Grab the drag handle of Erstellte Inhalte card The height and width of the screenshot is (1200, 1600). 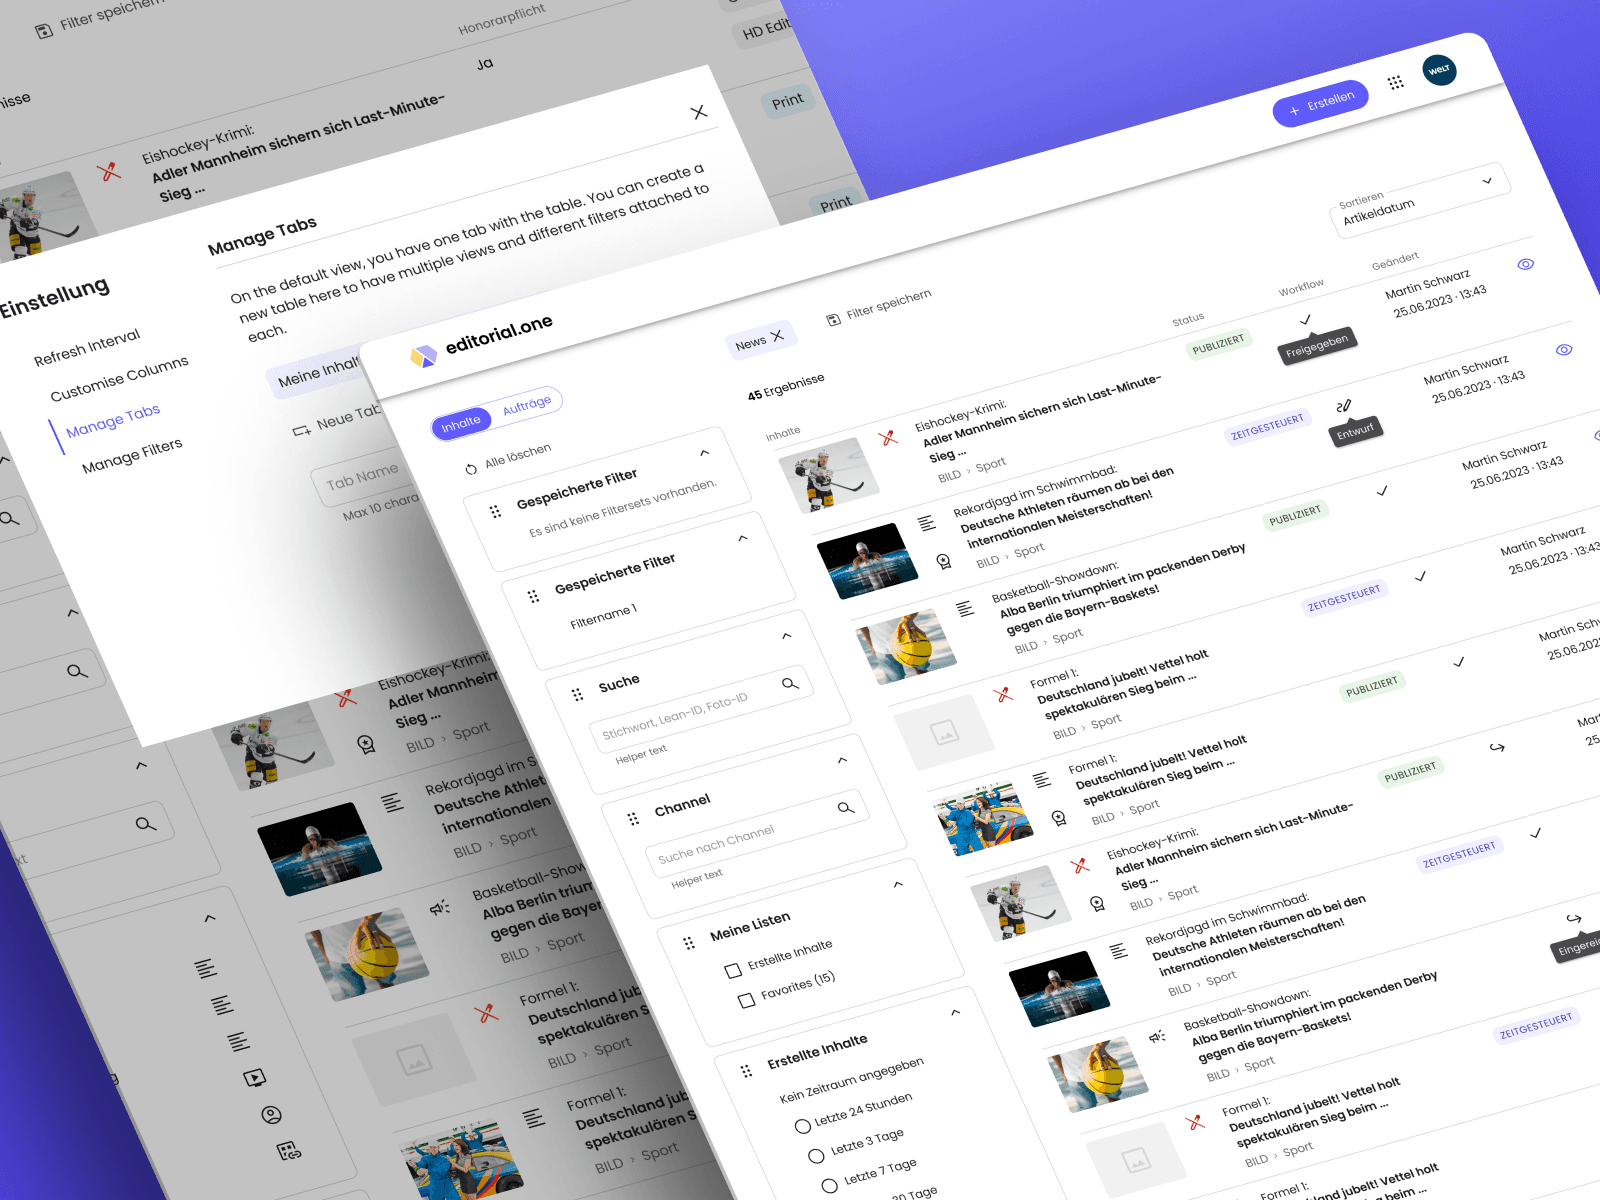tap(746, 1071)
